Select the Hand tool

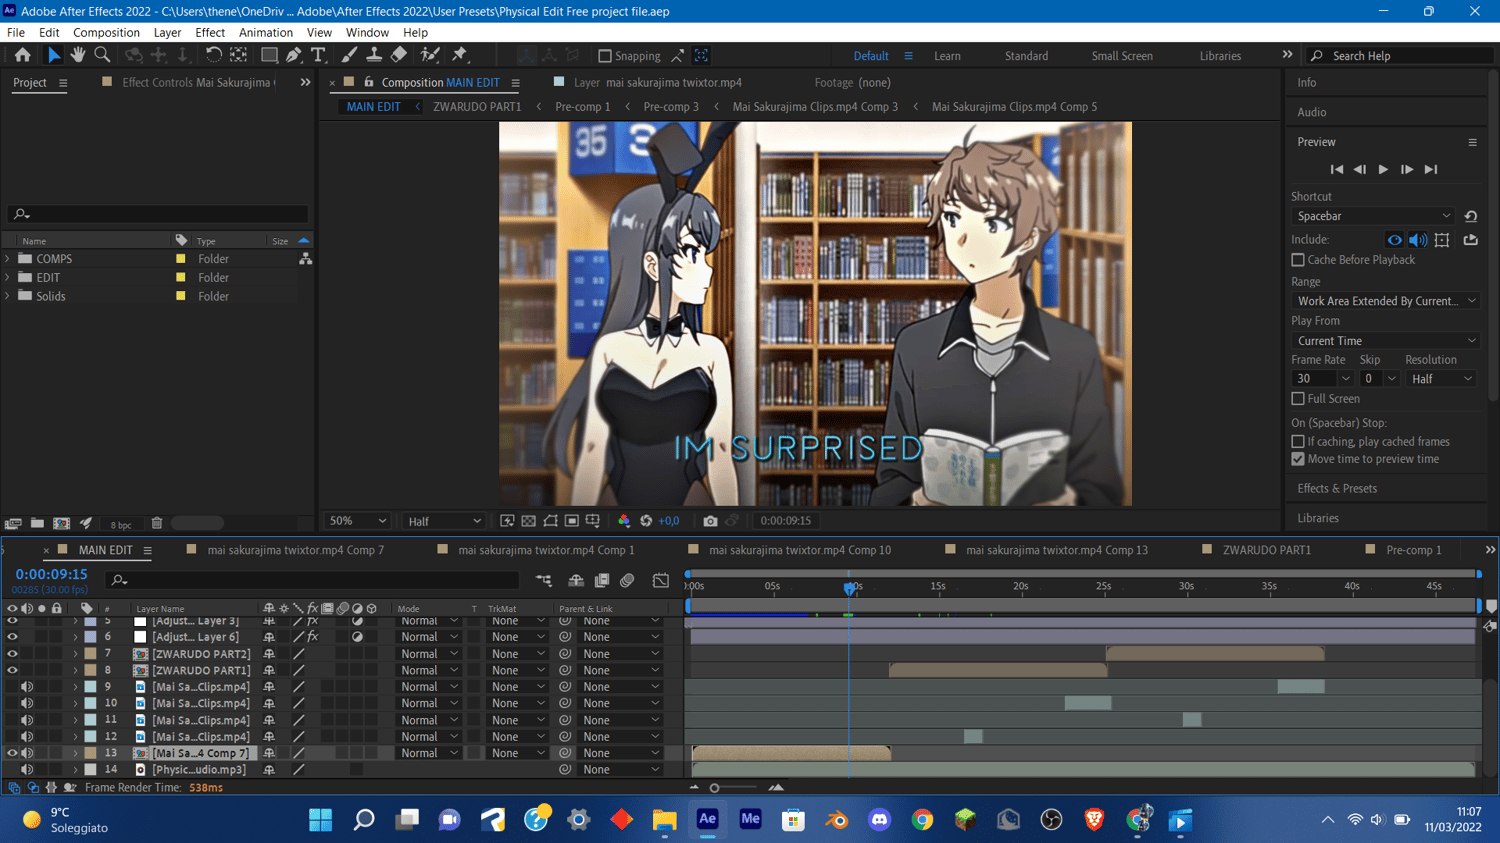[77, 55]
